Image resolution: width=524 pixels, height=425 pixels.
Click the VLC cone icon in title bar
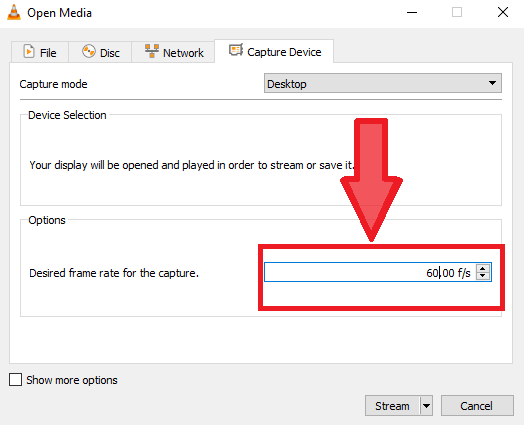14,13
